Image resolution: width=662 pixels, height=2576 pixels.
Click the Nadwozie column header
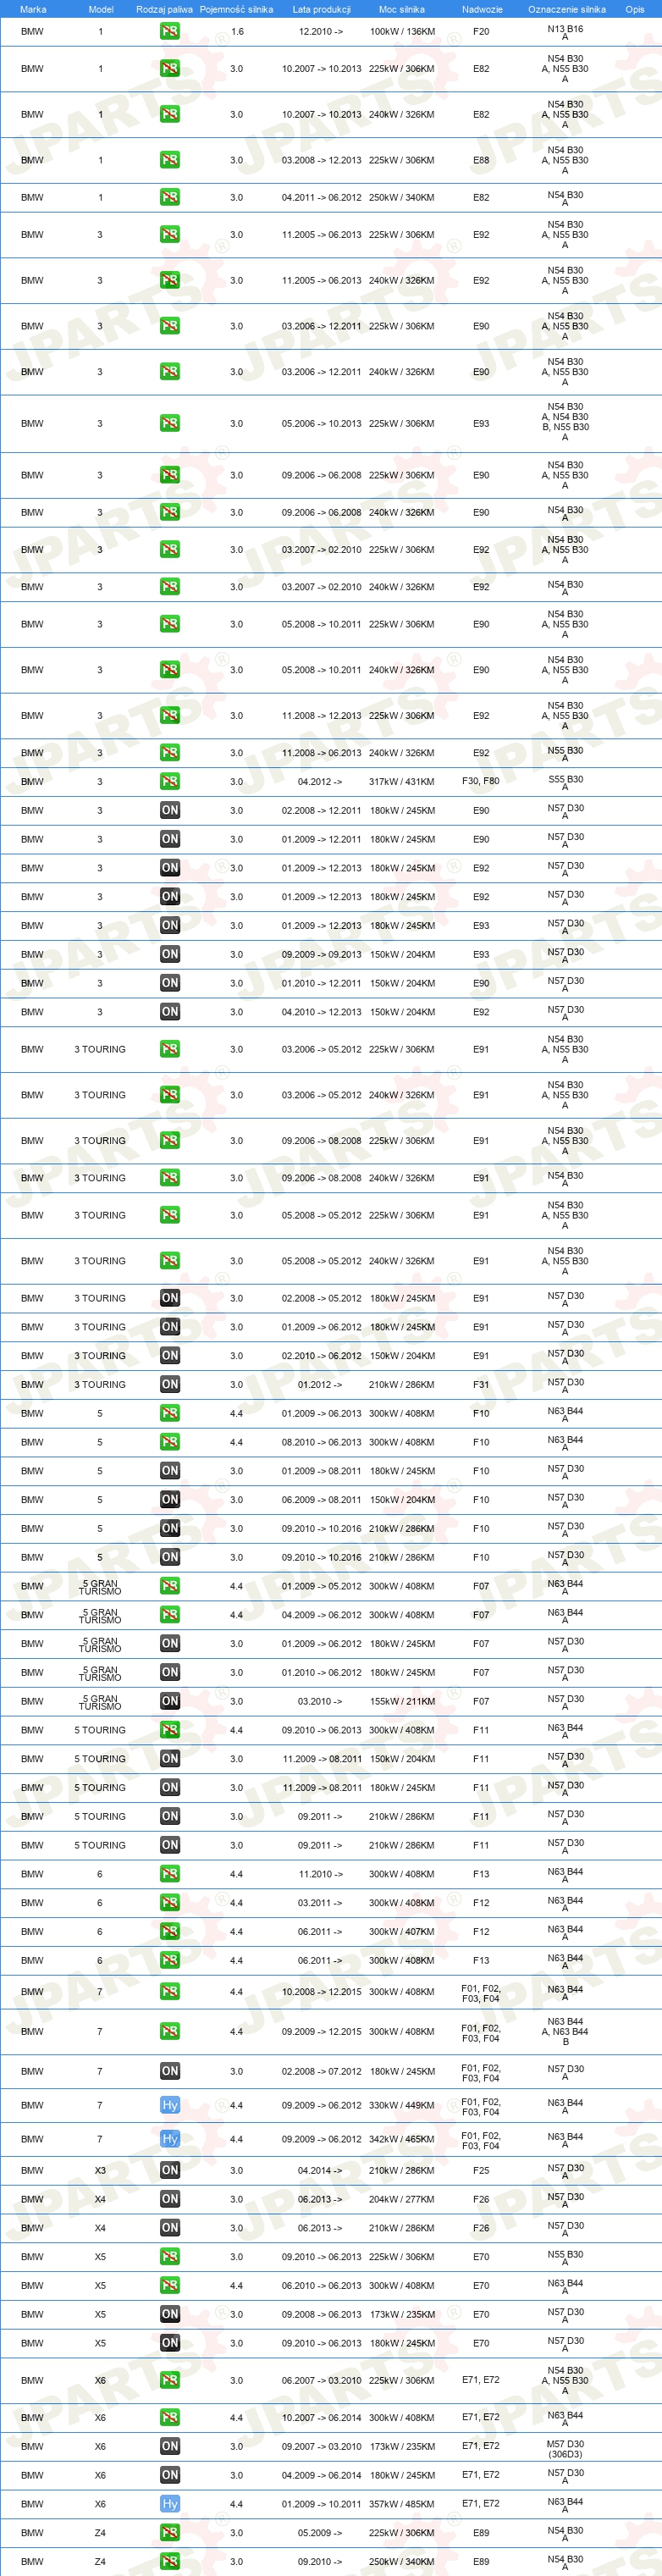(x=482, y=9)
